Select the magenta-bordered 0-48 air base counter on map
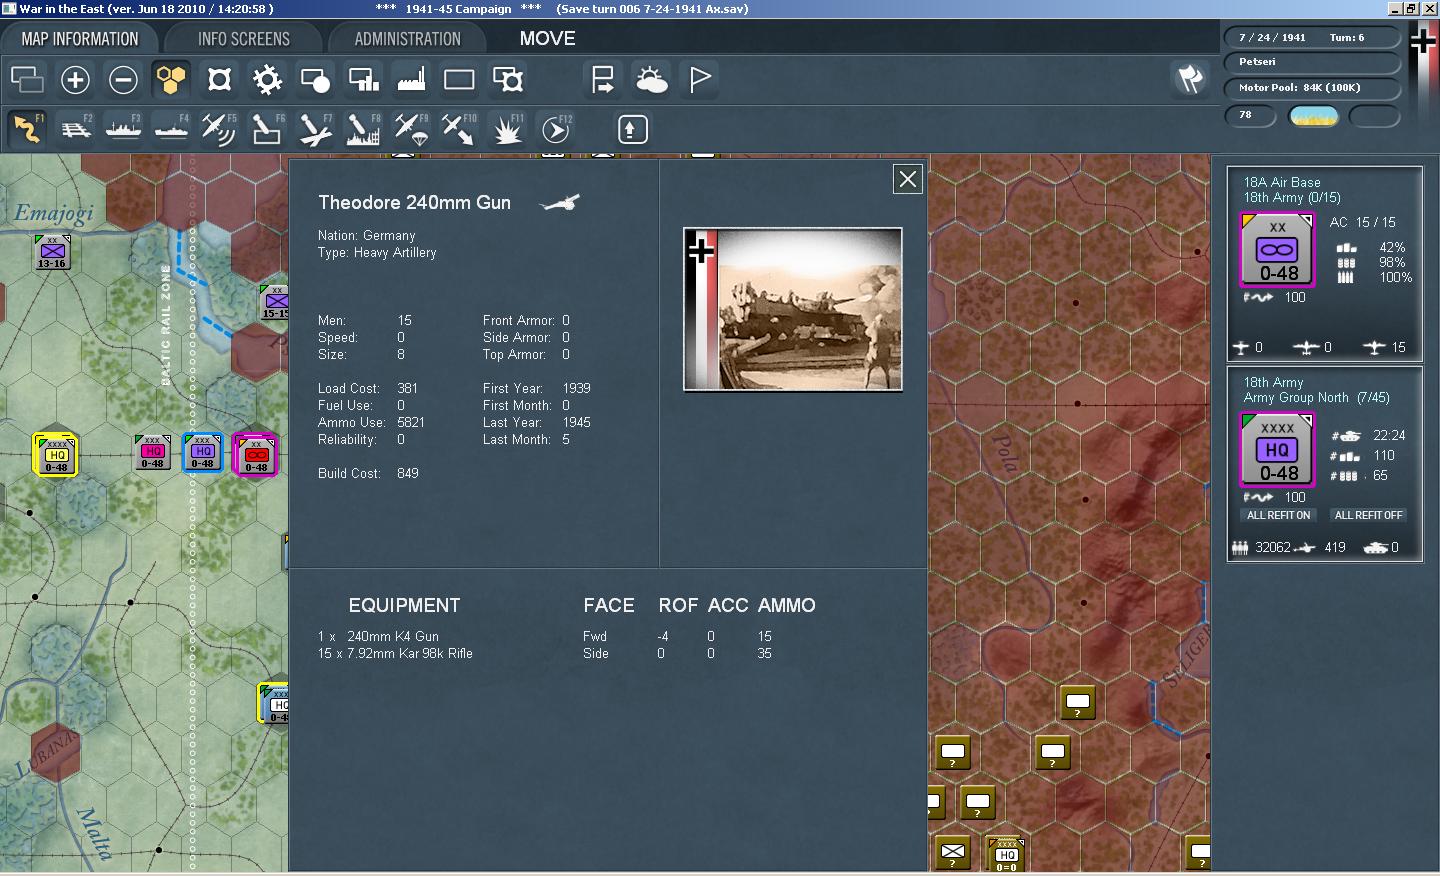 coord(256,453)
